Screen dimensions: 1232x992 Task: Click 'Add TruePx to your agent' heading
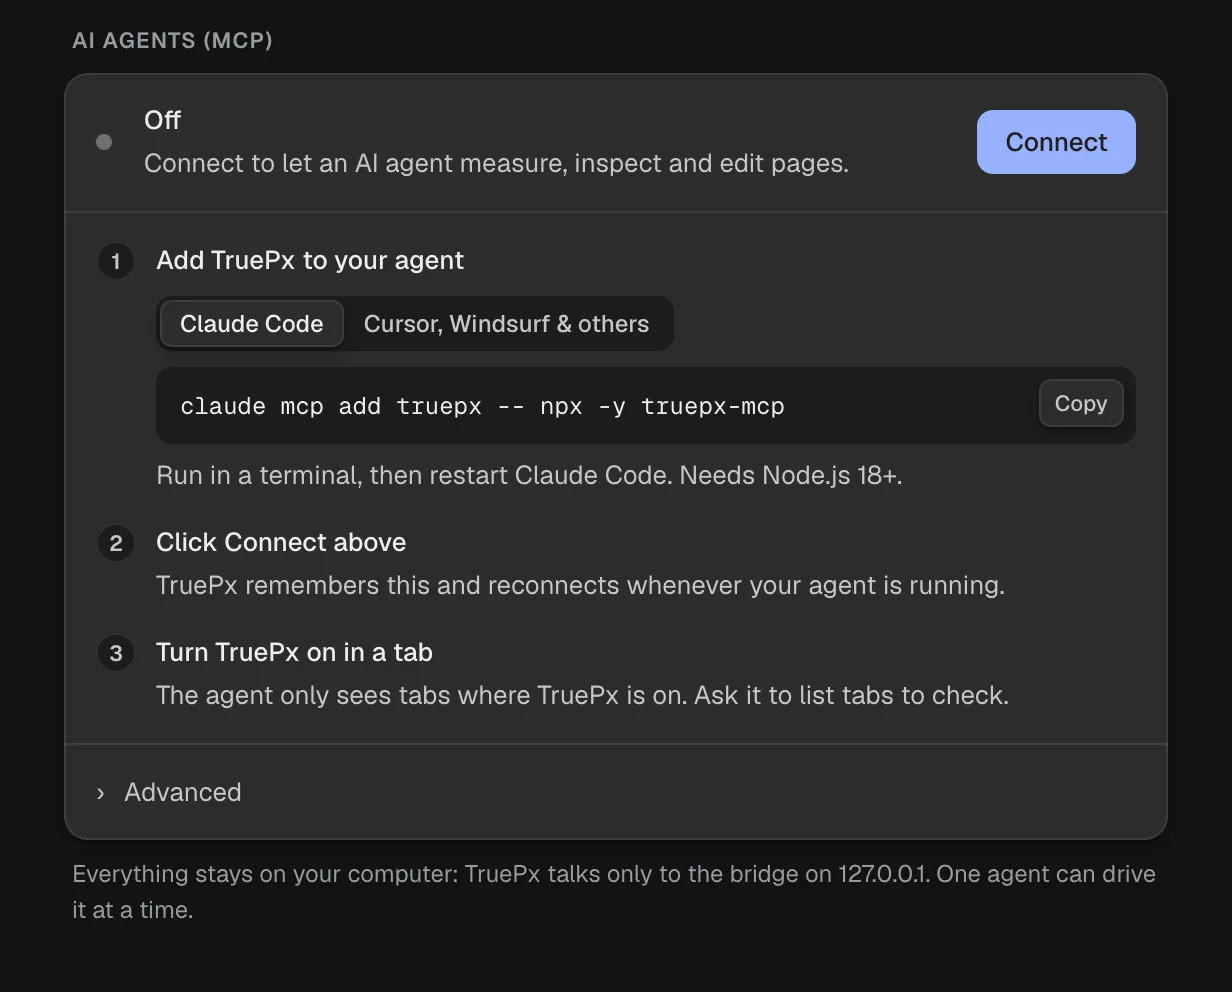coord(310,260)
